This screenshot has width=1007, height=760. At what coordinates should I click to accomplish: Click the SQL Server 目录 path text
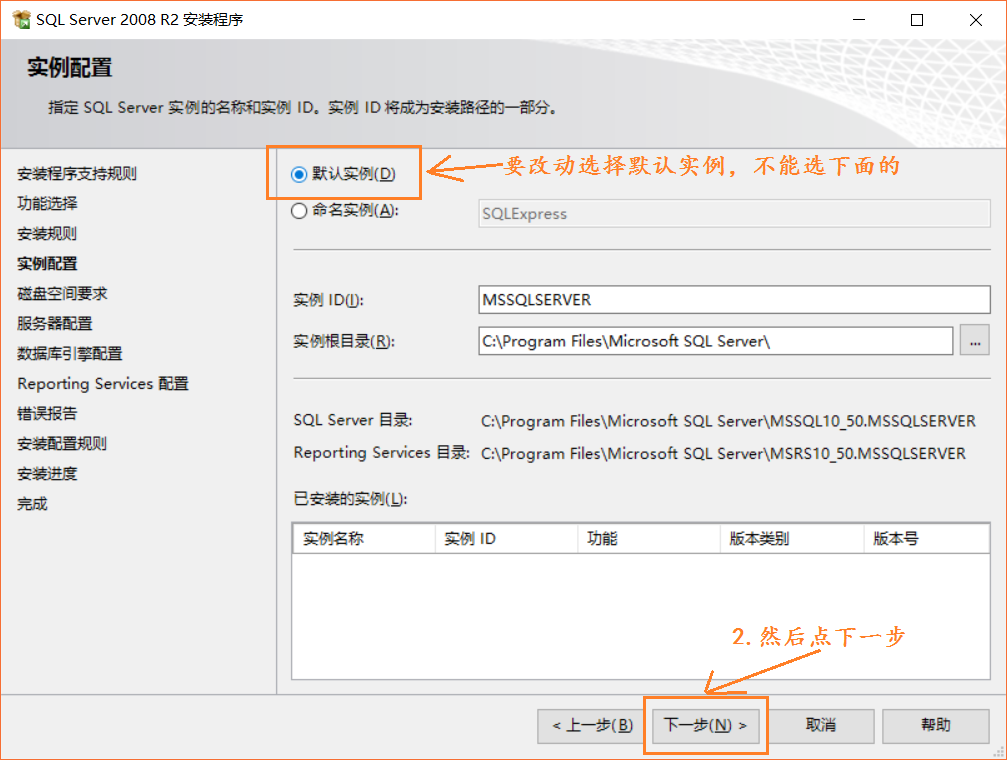728,421
